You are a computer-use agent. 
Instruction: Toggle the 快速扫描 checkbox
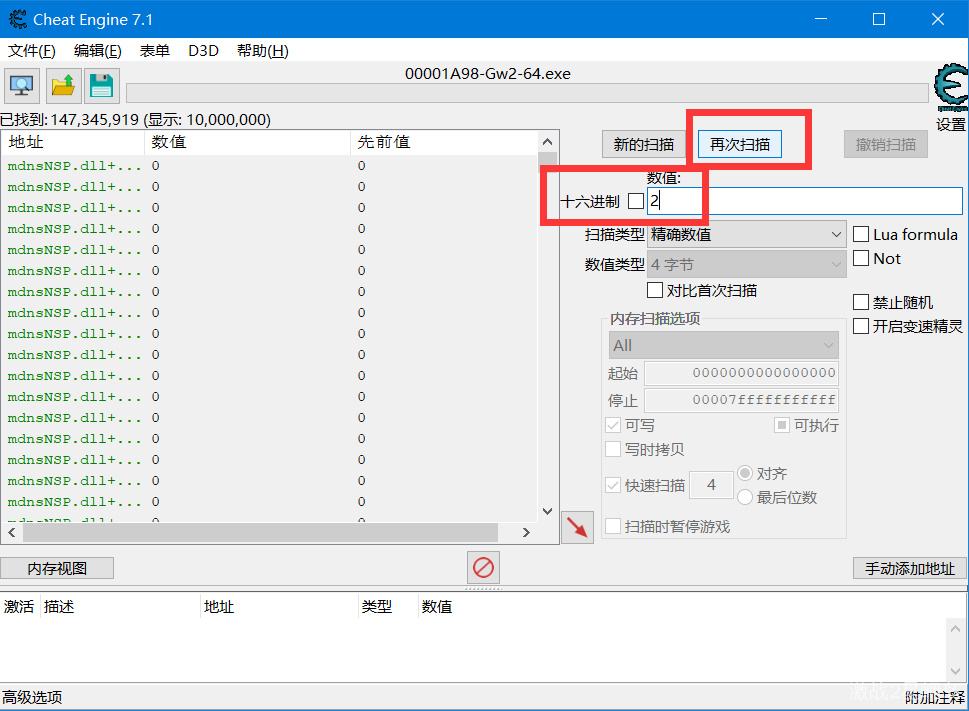(613, 486)
